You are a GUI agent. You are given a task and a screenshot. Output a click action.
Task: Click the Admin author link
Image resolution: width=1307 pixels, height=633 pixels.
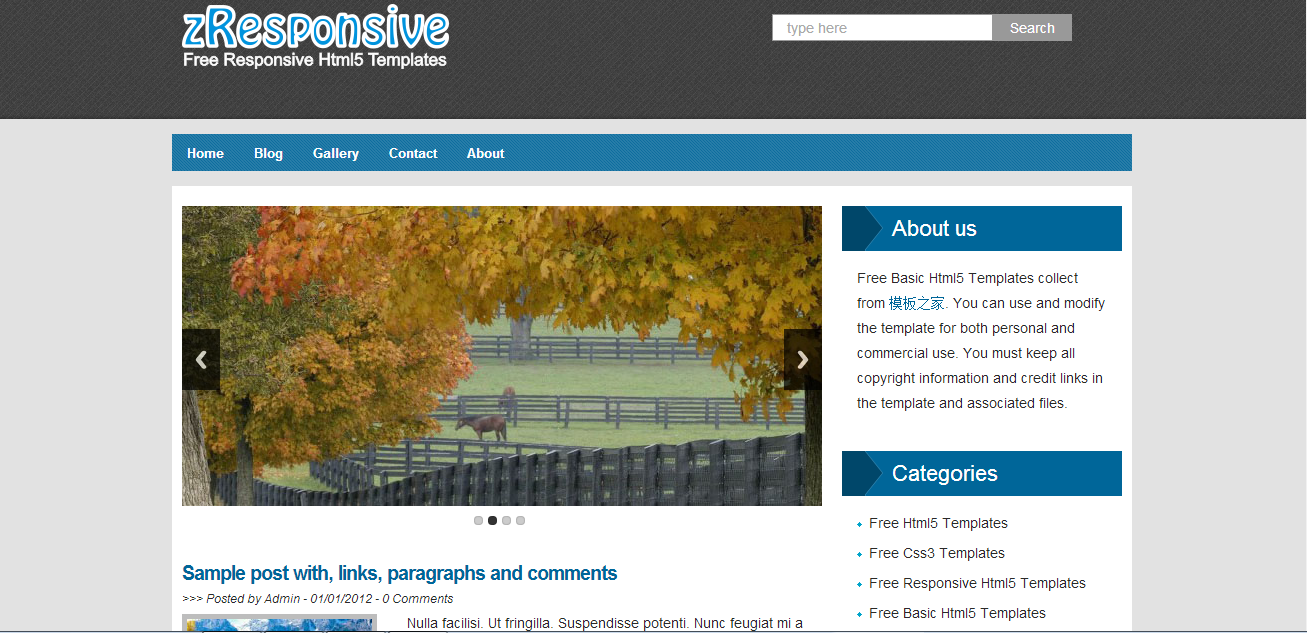(282, 599)
